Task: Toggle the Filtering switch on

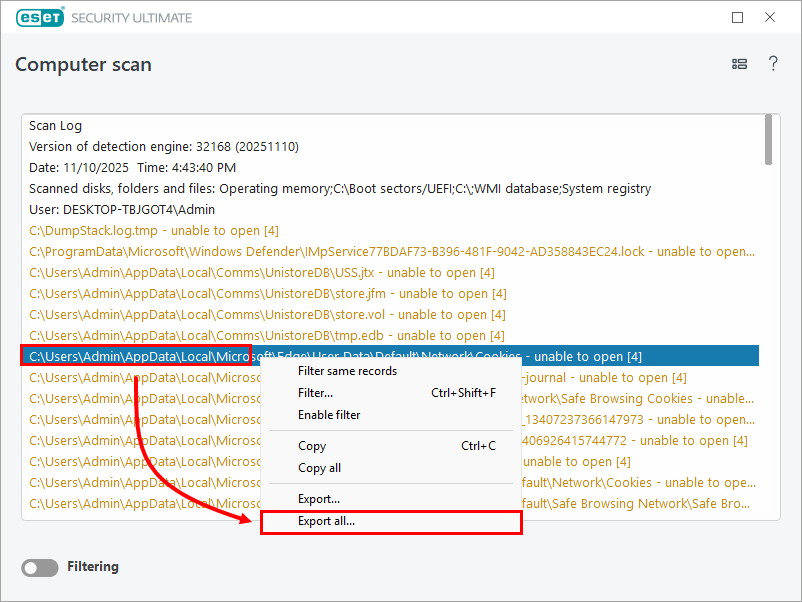Action: (x=40, y=567)
